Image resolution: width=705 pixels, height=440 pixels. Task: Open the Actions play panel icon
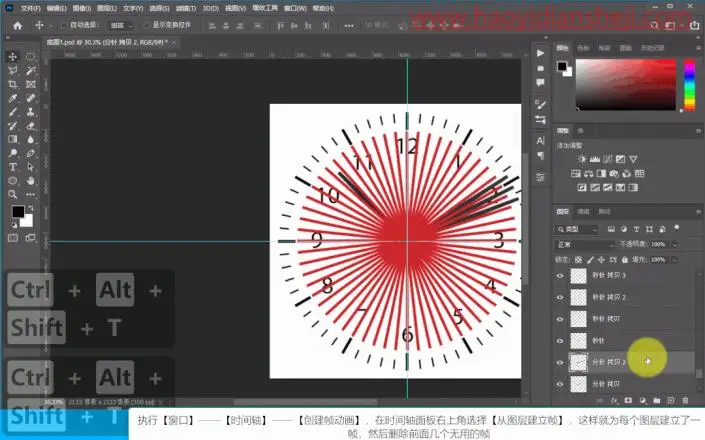540,53
